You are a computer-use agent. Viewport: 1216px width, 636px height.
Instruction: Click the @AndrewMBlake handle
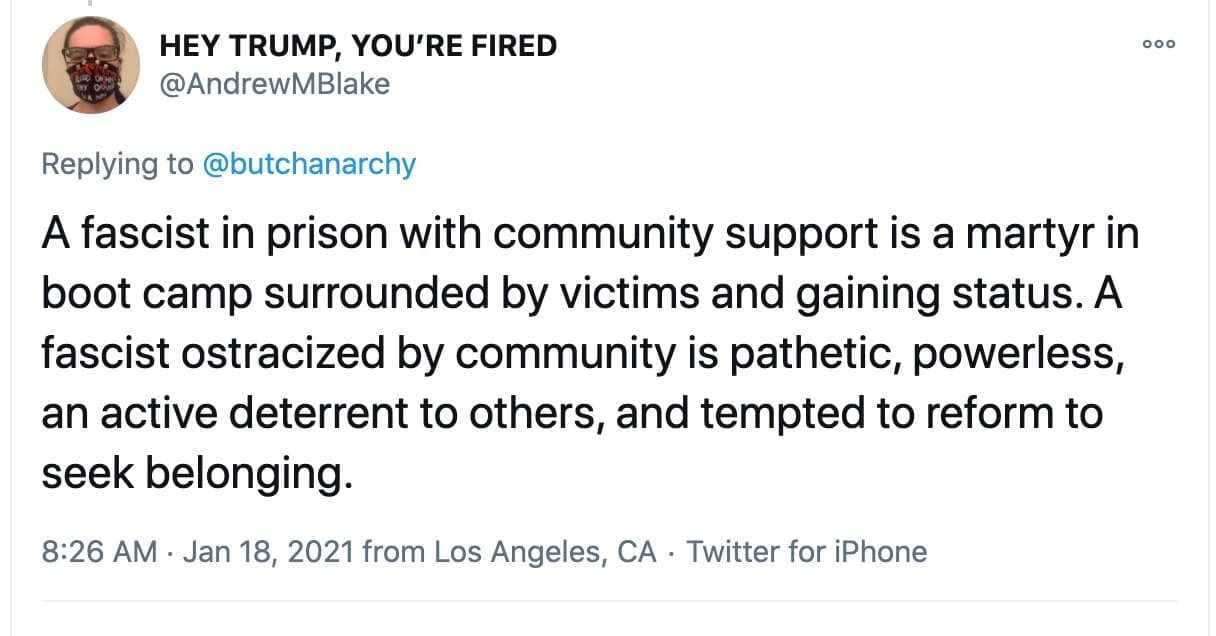tap(275, 84)
